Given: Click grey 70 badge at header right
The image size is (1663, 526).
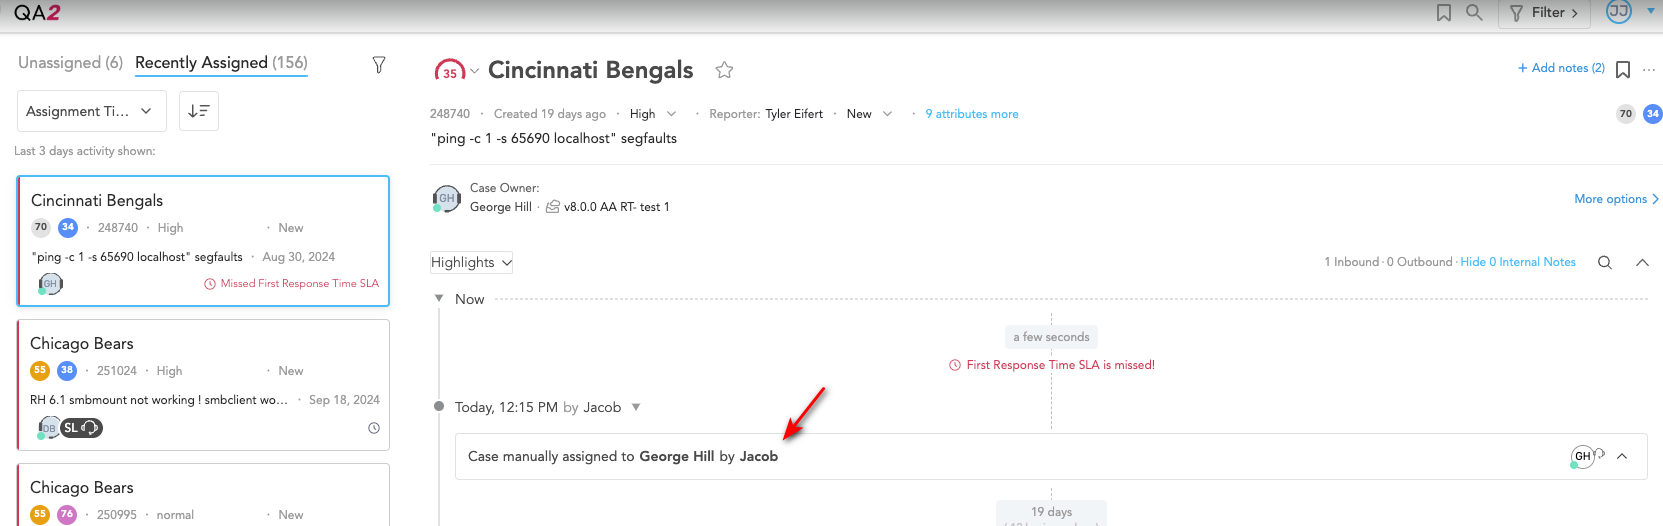Looking at the screenshot, I should [1626, 114].
